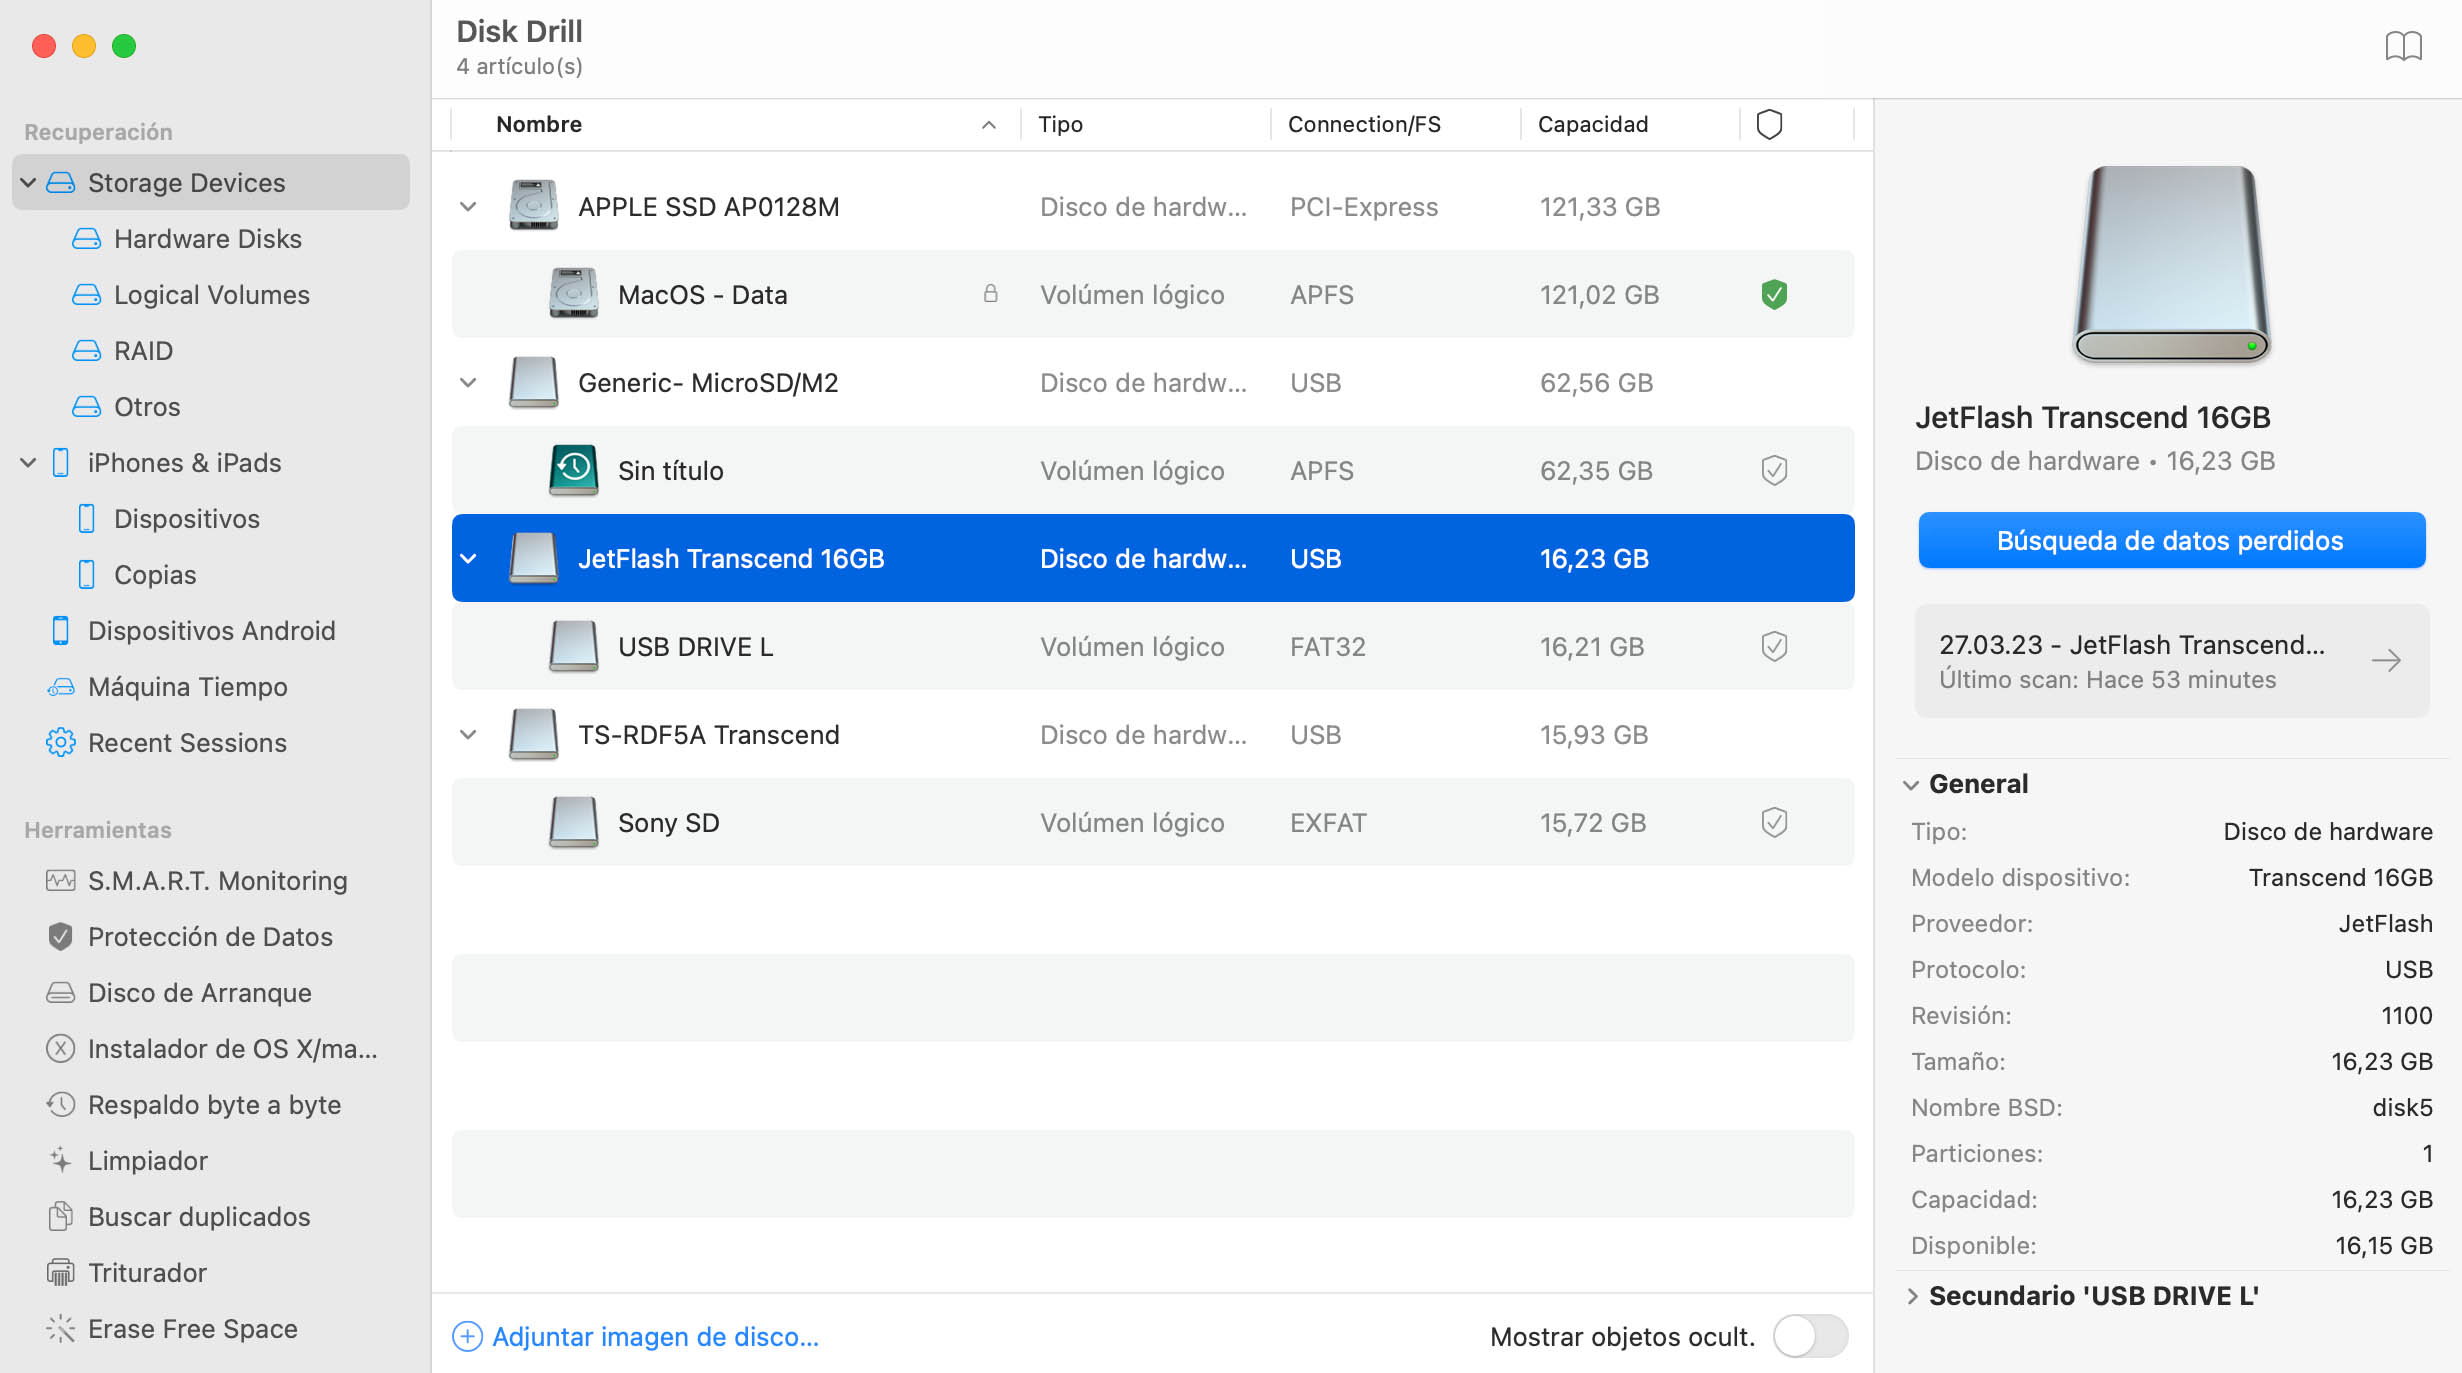Collapse the TS-RDF5A Transcend row

coord(468,734)
